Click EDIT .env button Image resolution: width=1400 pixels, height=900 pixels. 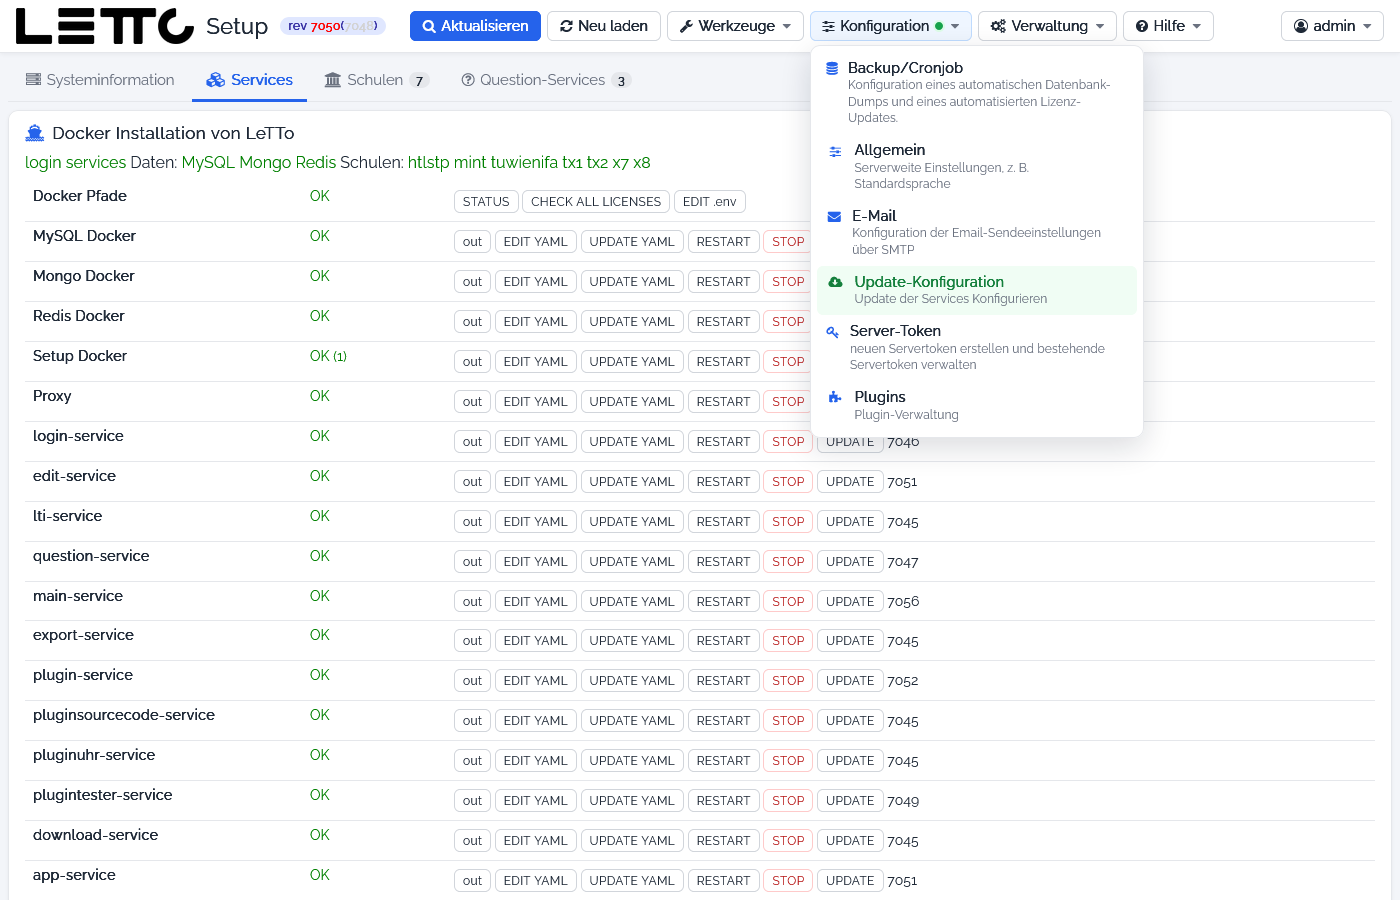709,202
